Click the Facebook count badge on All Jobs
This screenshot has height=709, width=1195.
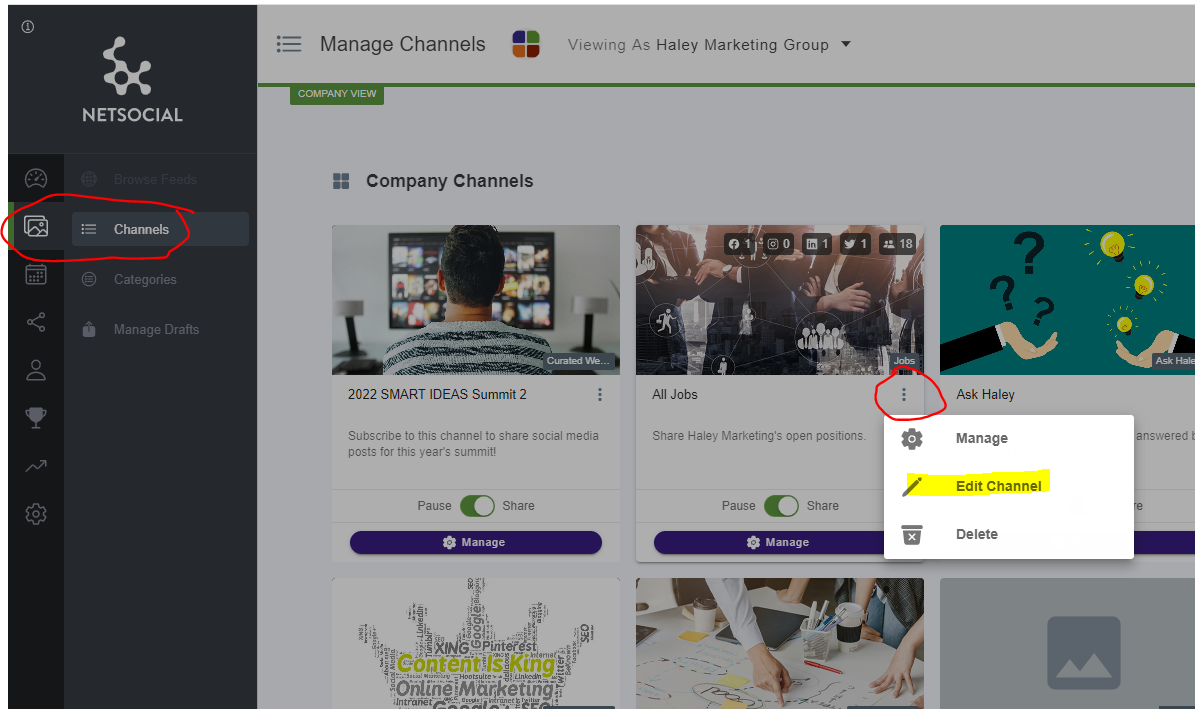click(x=739, y=244)
